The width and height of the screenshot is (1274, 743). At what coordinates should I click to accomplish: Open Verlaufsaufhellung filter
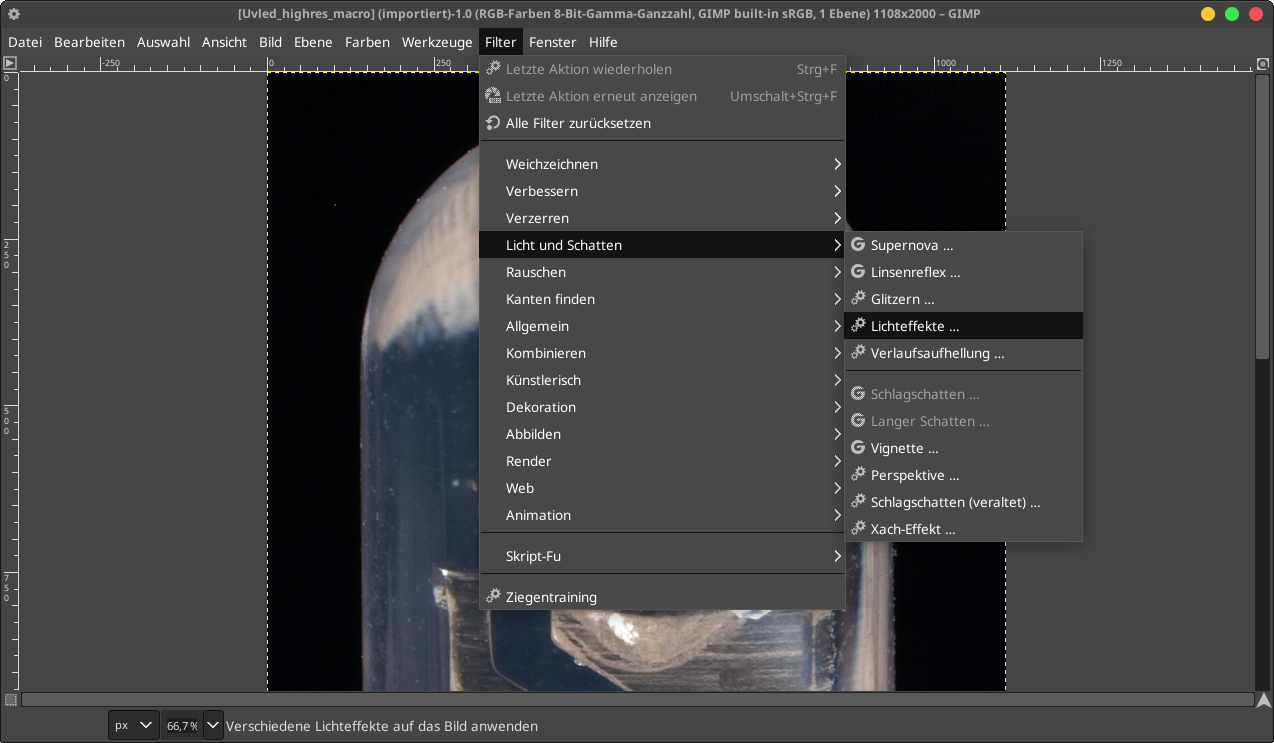963,353
